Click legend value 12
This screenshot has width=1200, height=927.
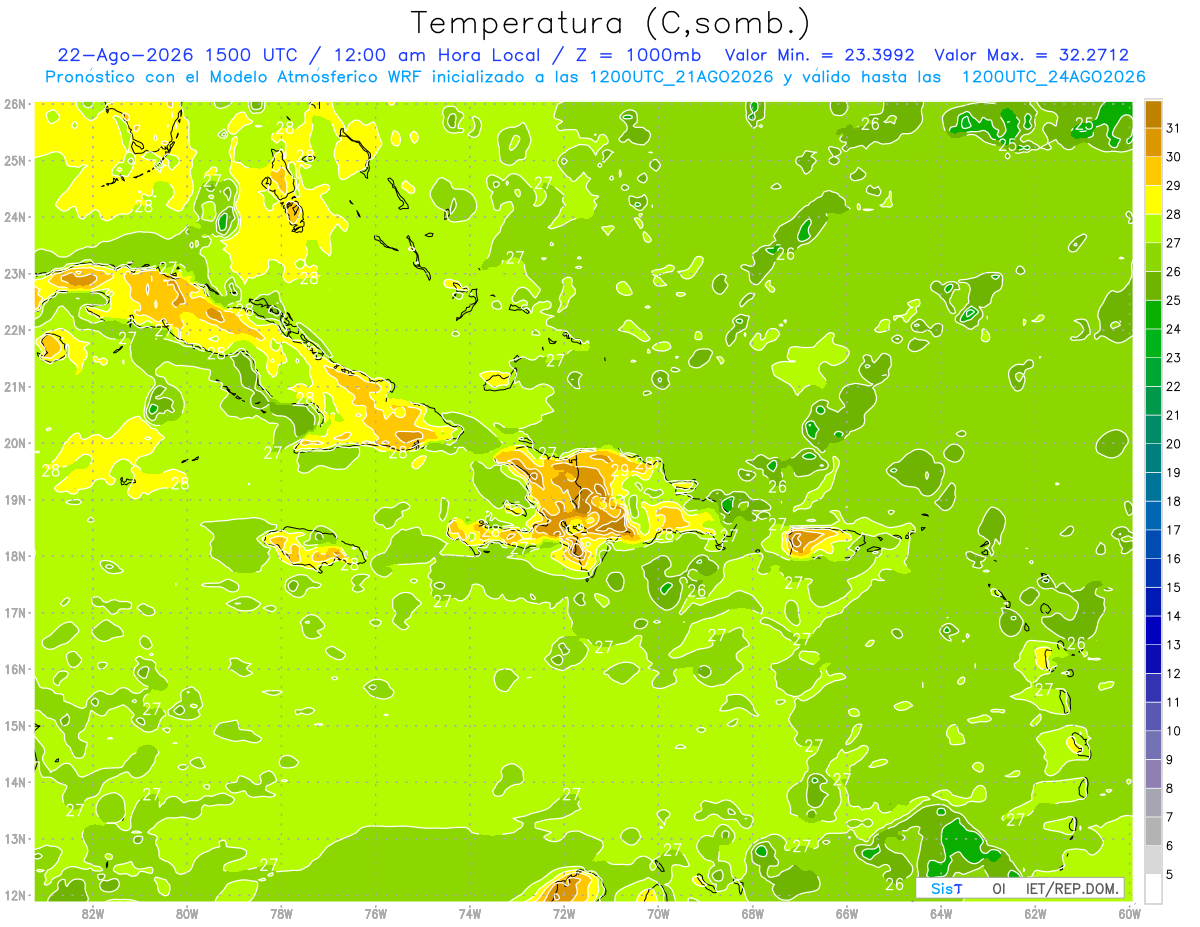pyautogui.click(x=1173, y=673)
